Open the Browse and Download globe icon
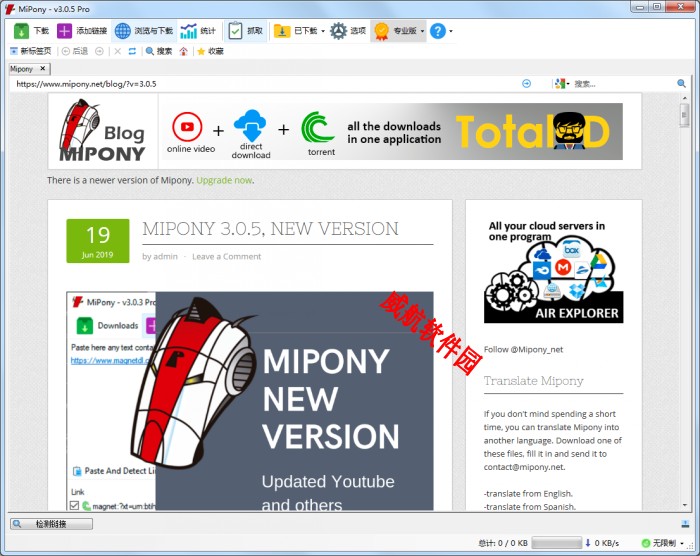The image size is (700, 556). click(122, 31)
